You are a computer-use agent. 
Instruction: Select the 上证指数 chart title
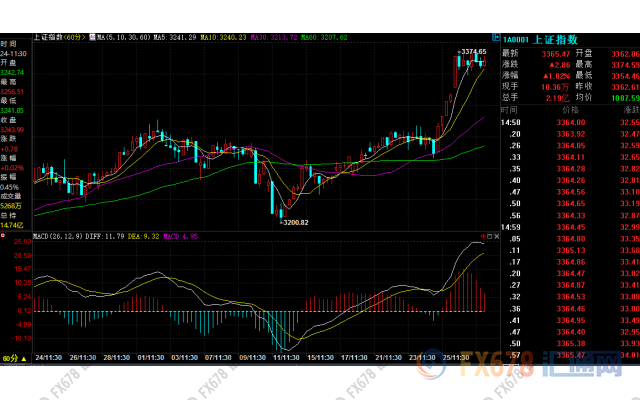pyautogui.click(x=47, y=37)
